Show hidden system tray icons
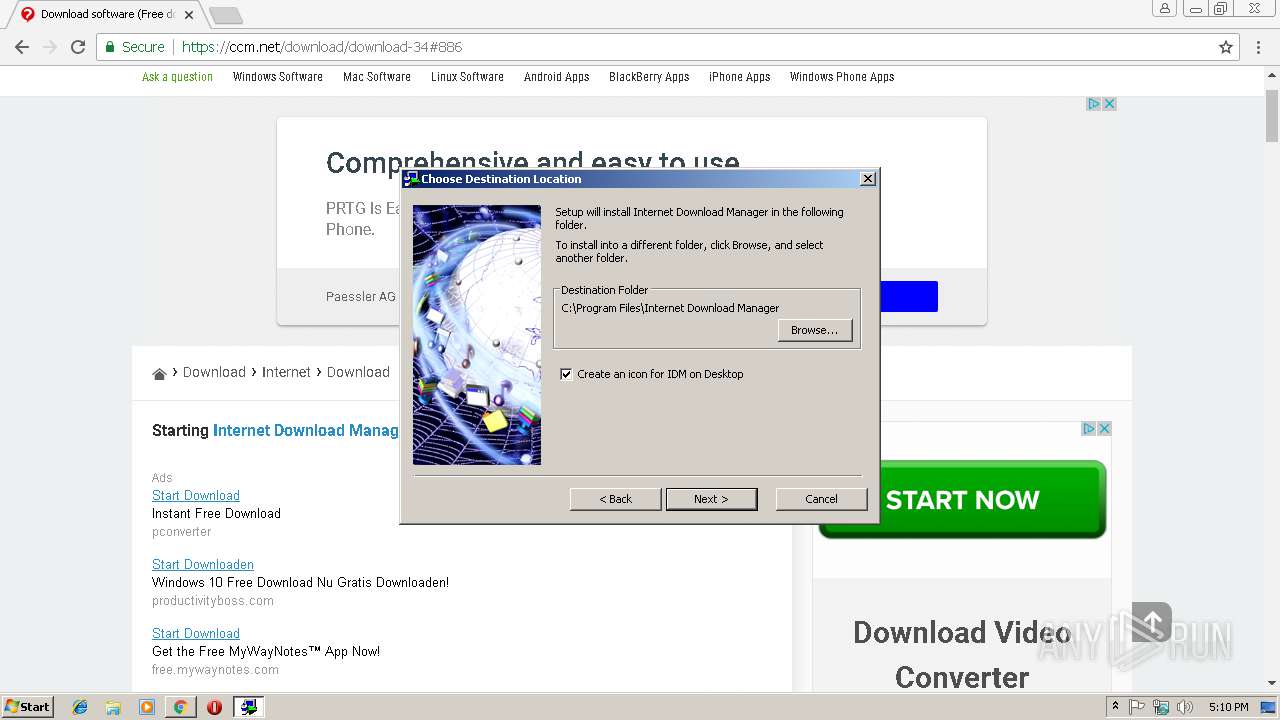 pos(1116,707)
